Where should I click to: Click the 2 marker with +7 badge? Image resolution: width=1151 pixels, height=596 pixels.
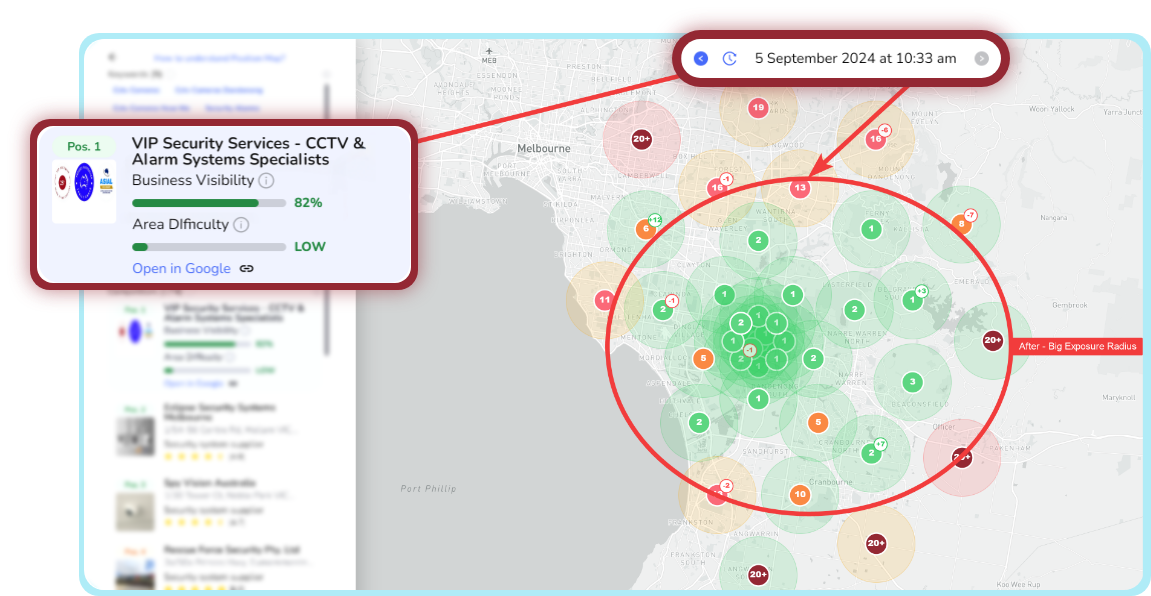pyautogui.click(x=871, y=453)
